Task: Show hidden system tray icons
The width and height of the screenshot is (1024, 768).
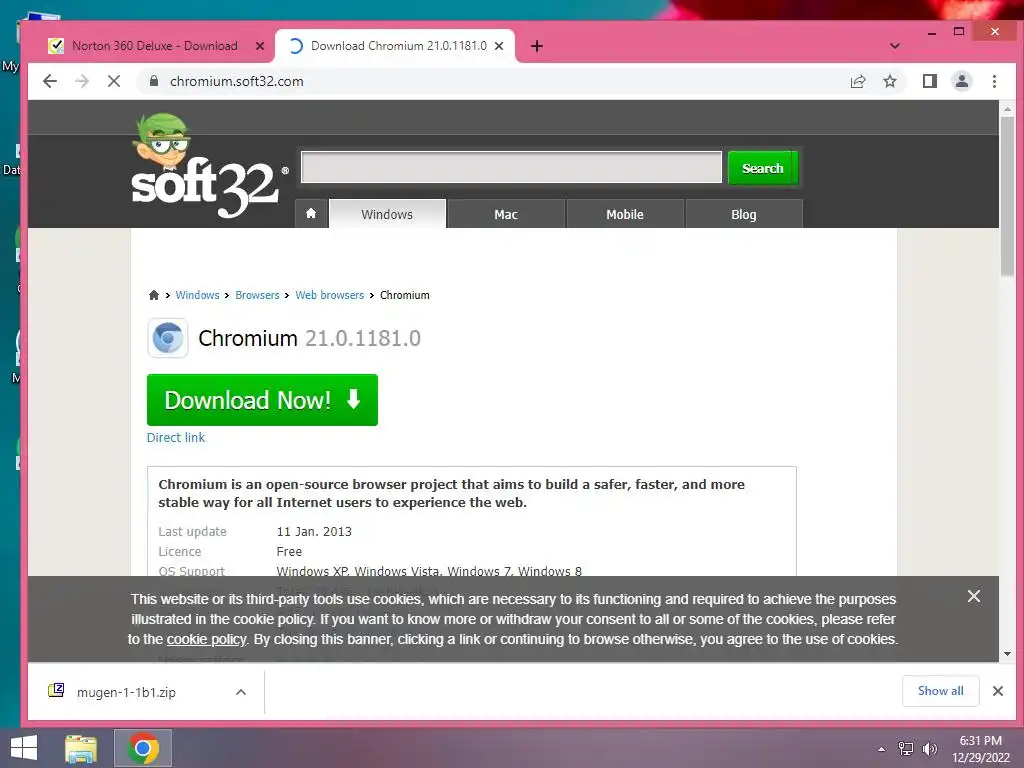Action: 882,749
